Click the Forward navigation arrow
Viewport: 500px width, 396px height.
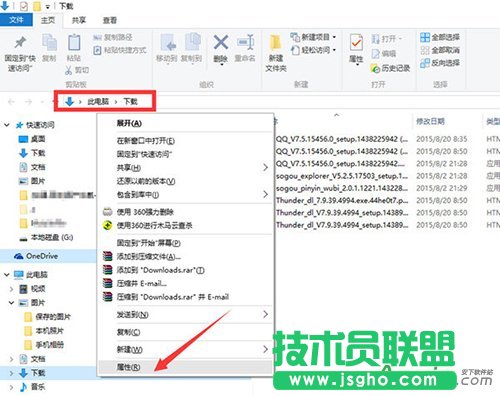tap(28, 102)
